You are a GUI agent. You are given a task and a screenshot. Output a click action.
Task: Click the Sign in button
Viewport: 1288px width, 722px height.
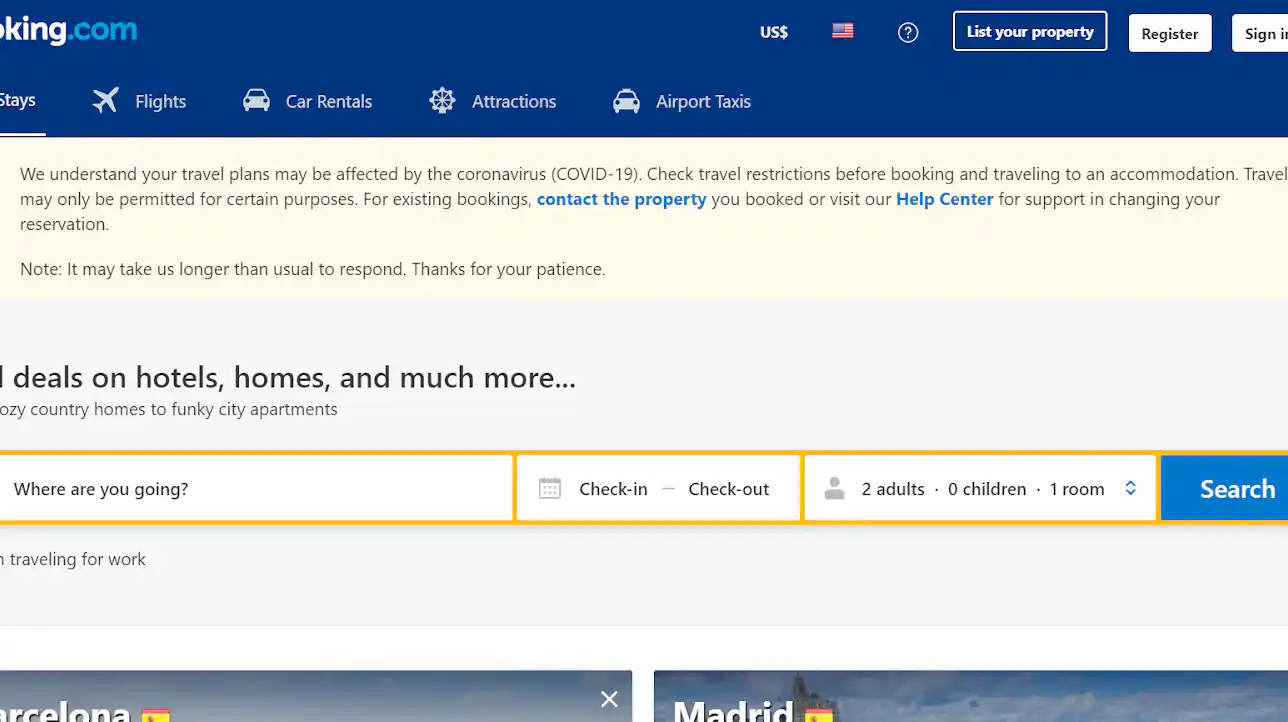1262,33
